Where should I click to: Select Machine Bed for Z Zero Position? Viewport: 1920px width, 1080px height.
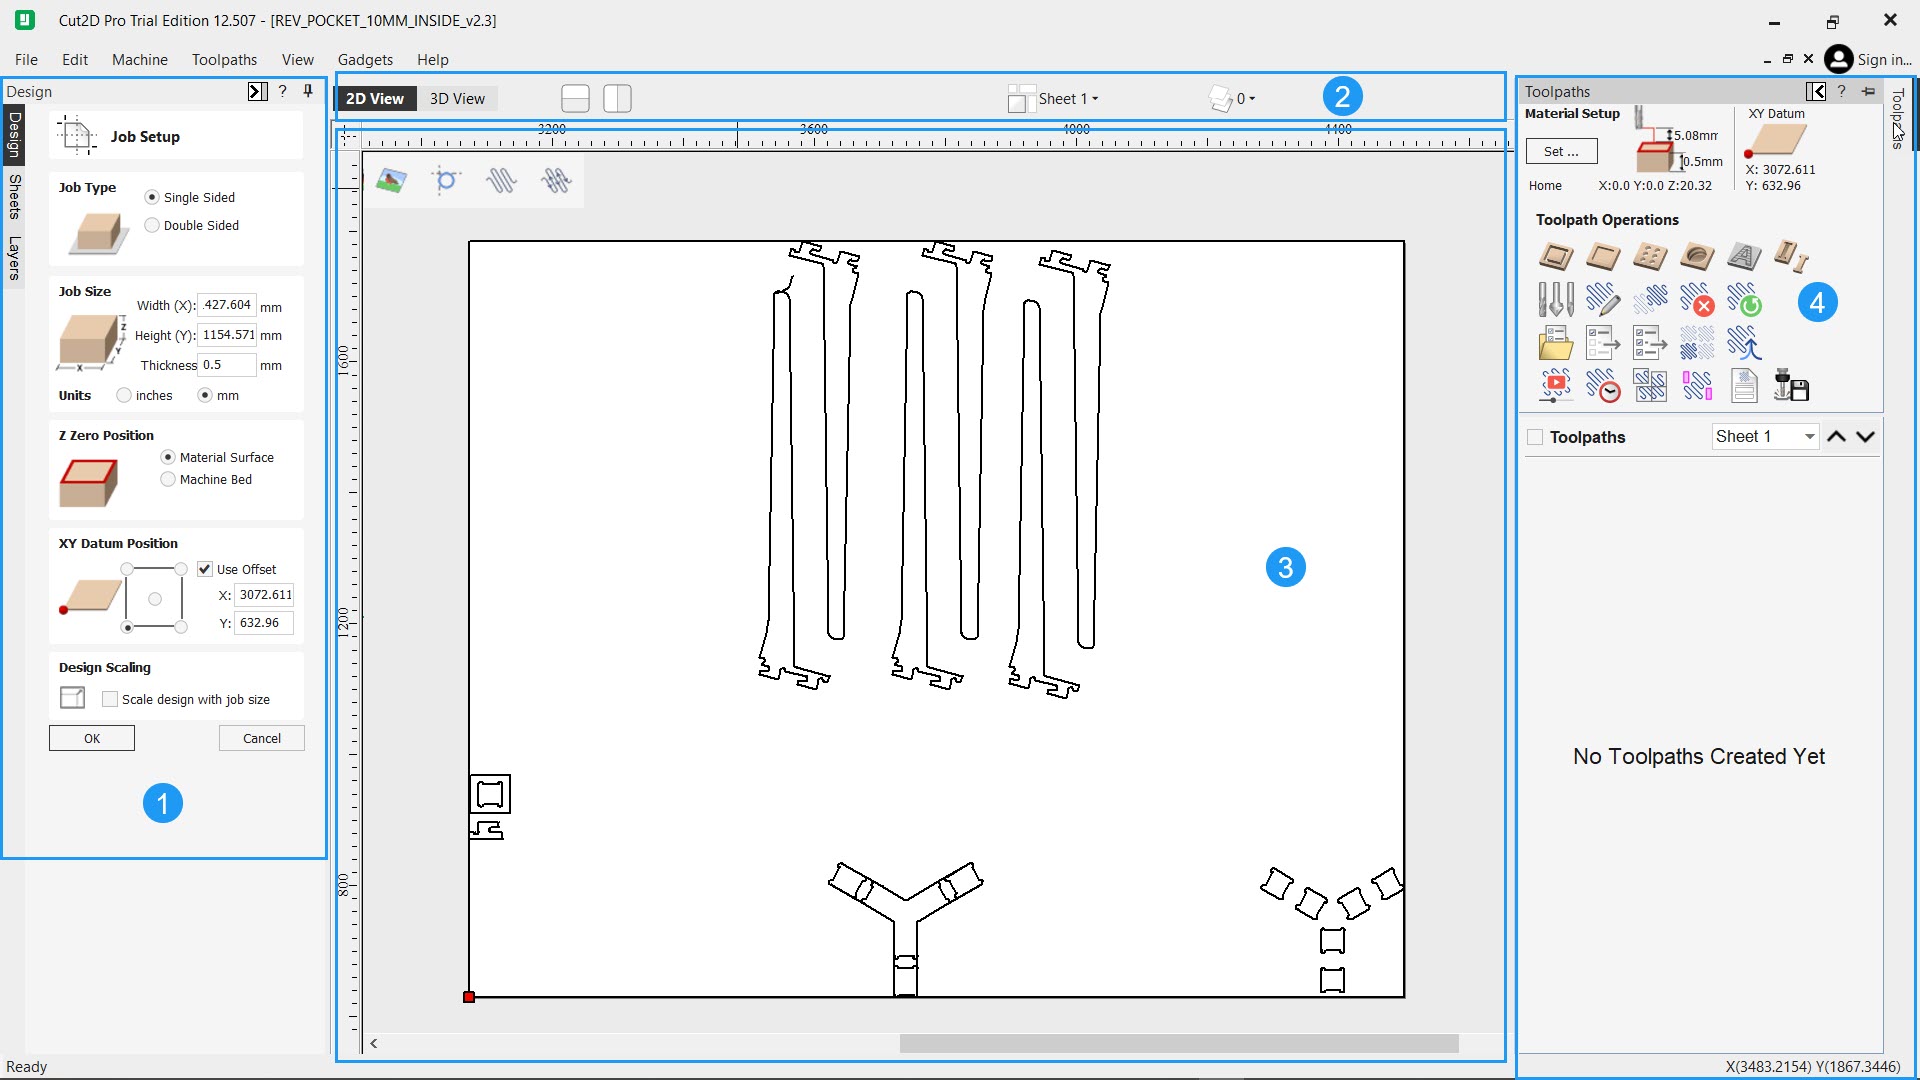pyautogui.click(x=167, y=479)
